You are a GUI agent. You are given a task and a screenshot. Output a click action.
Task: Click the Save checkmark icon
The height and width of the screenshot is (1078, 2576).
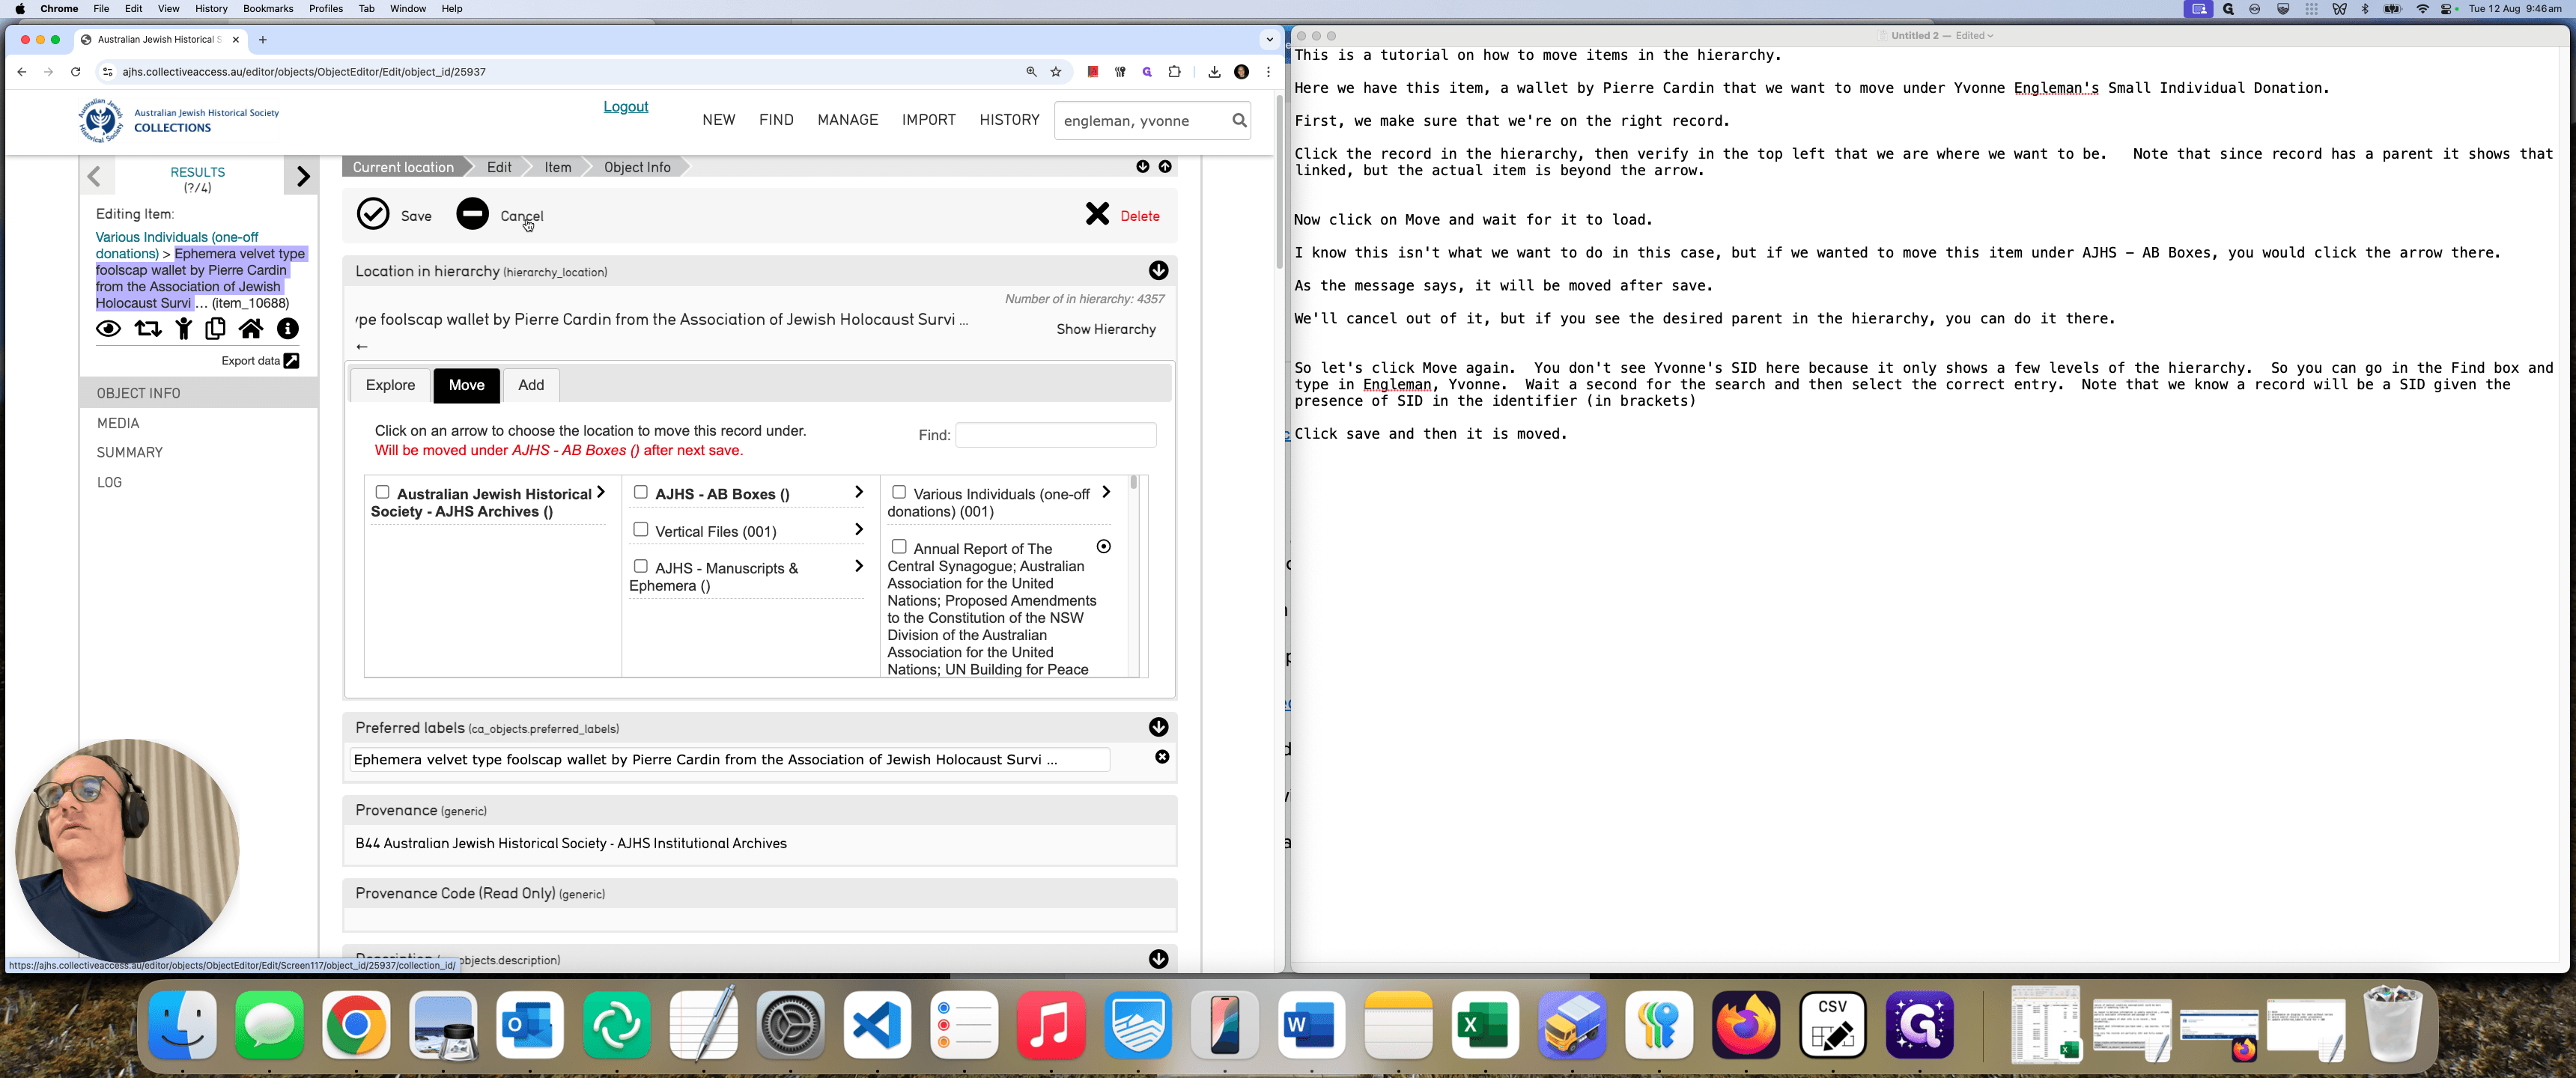(x=373, y=214)
